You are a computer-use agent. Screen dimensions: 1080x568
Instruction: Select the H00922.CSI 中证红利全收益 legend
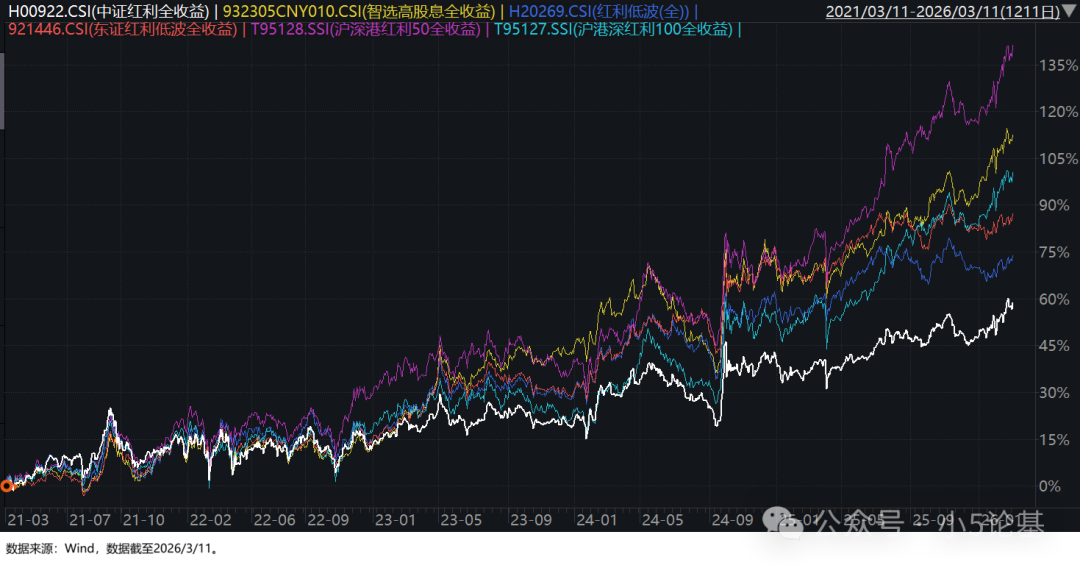click(x=108, y=12)
